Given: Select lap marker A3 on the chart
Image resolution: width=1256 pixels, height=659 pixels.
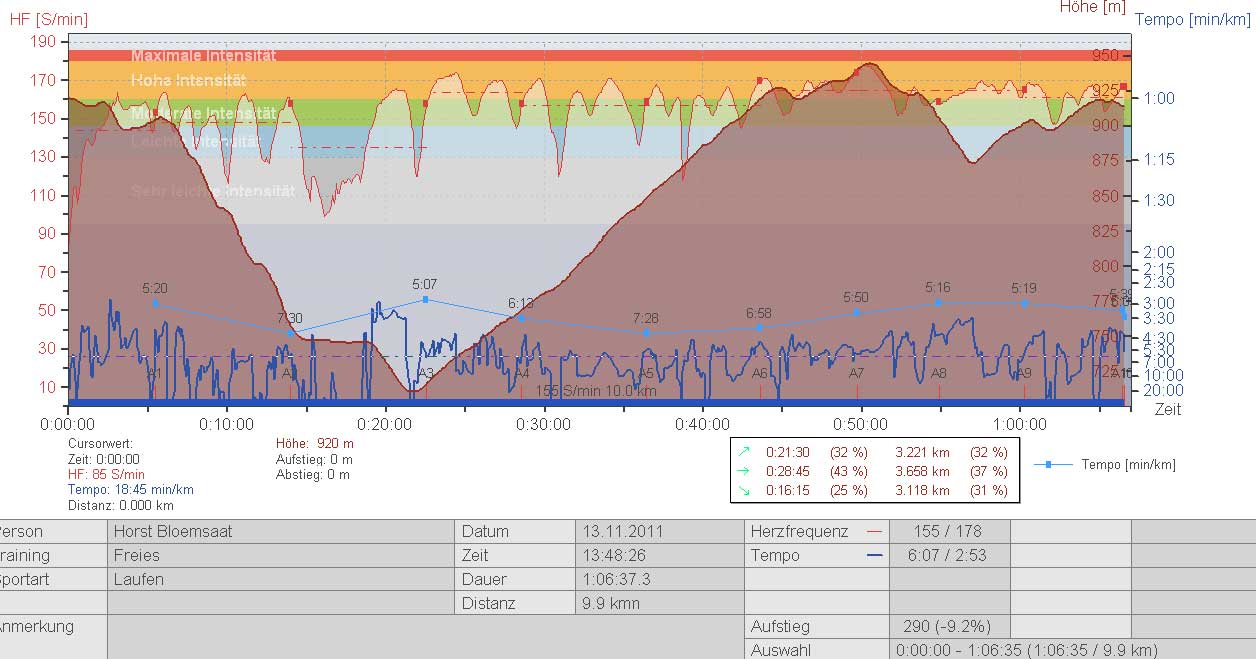Looking at the screenshot, I should point(425,373).
